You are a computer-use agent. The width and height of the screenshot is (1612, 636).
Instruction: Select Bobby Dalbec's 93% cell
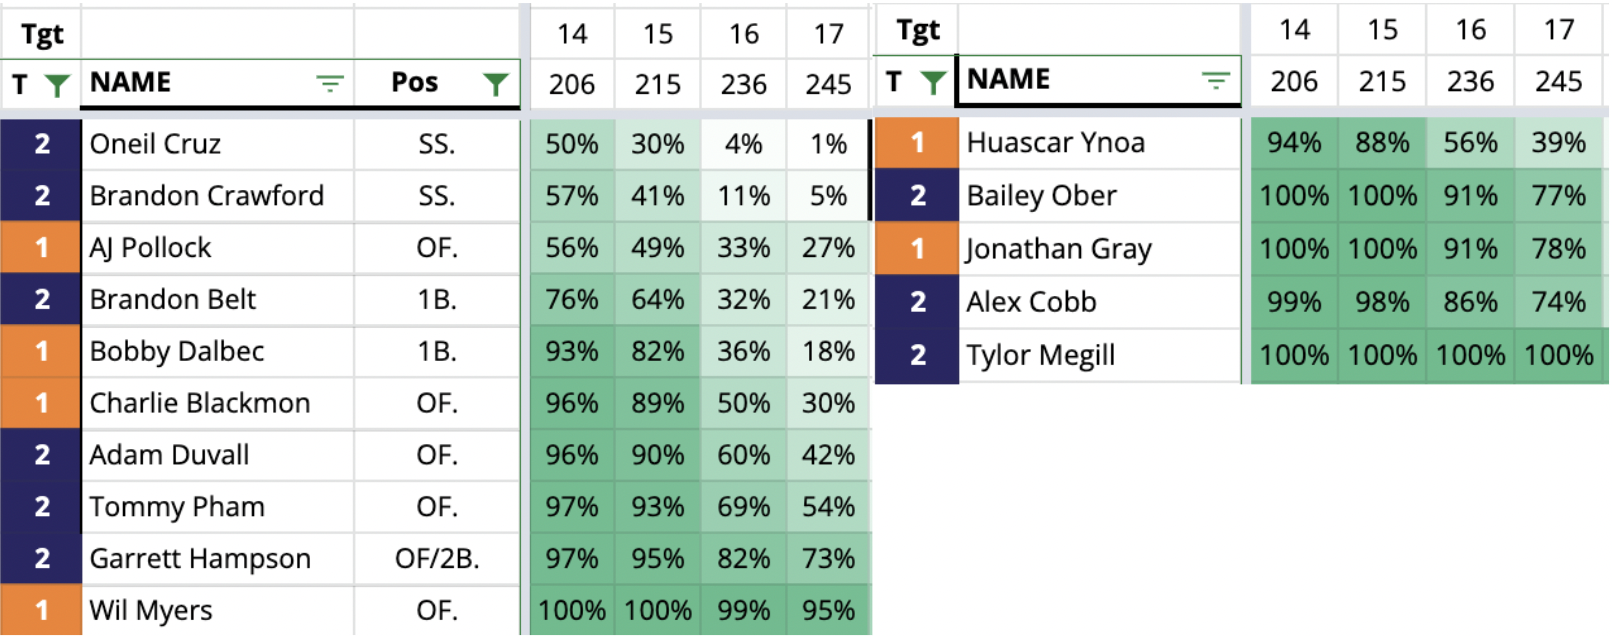pos(572,352)
